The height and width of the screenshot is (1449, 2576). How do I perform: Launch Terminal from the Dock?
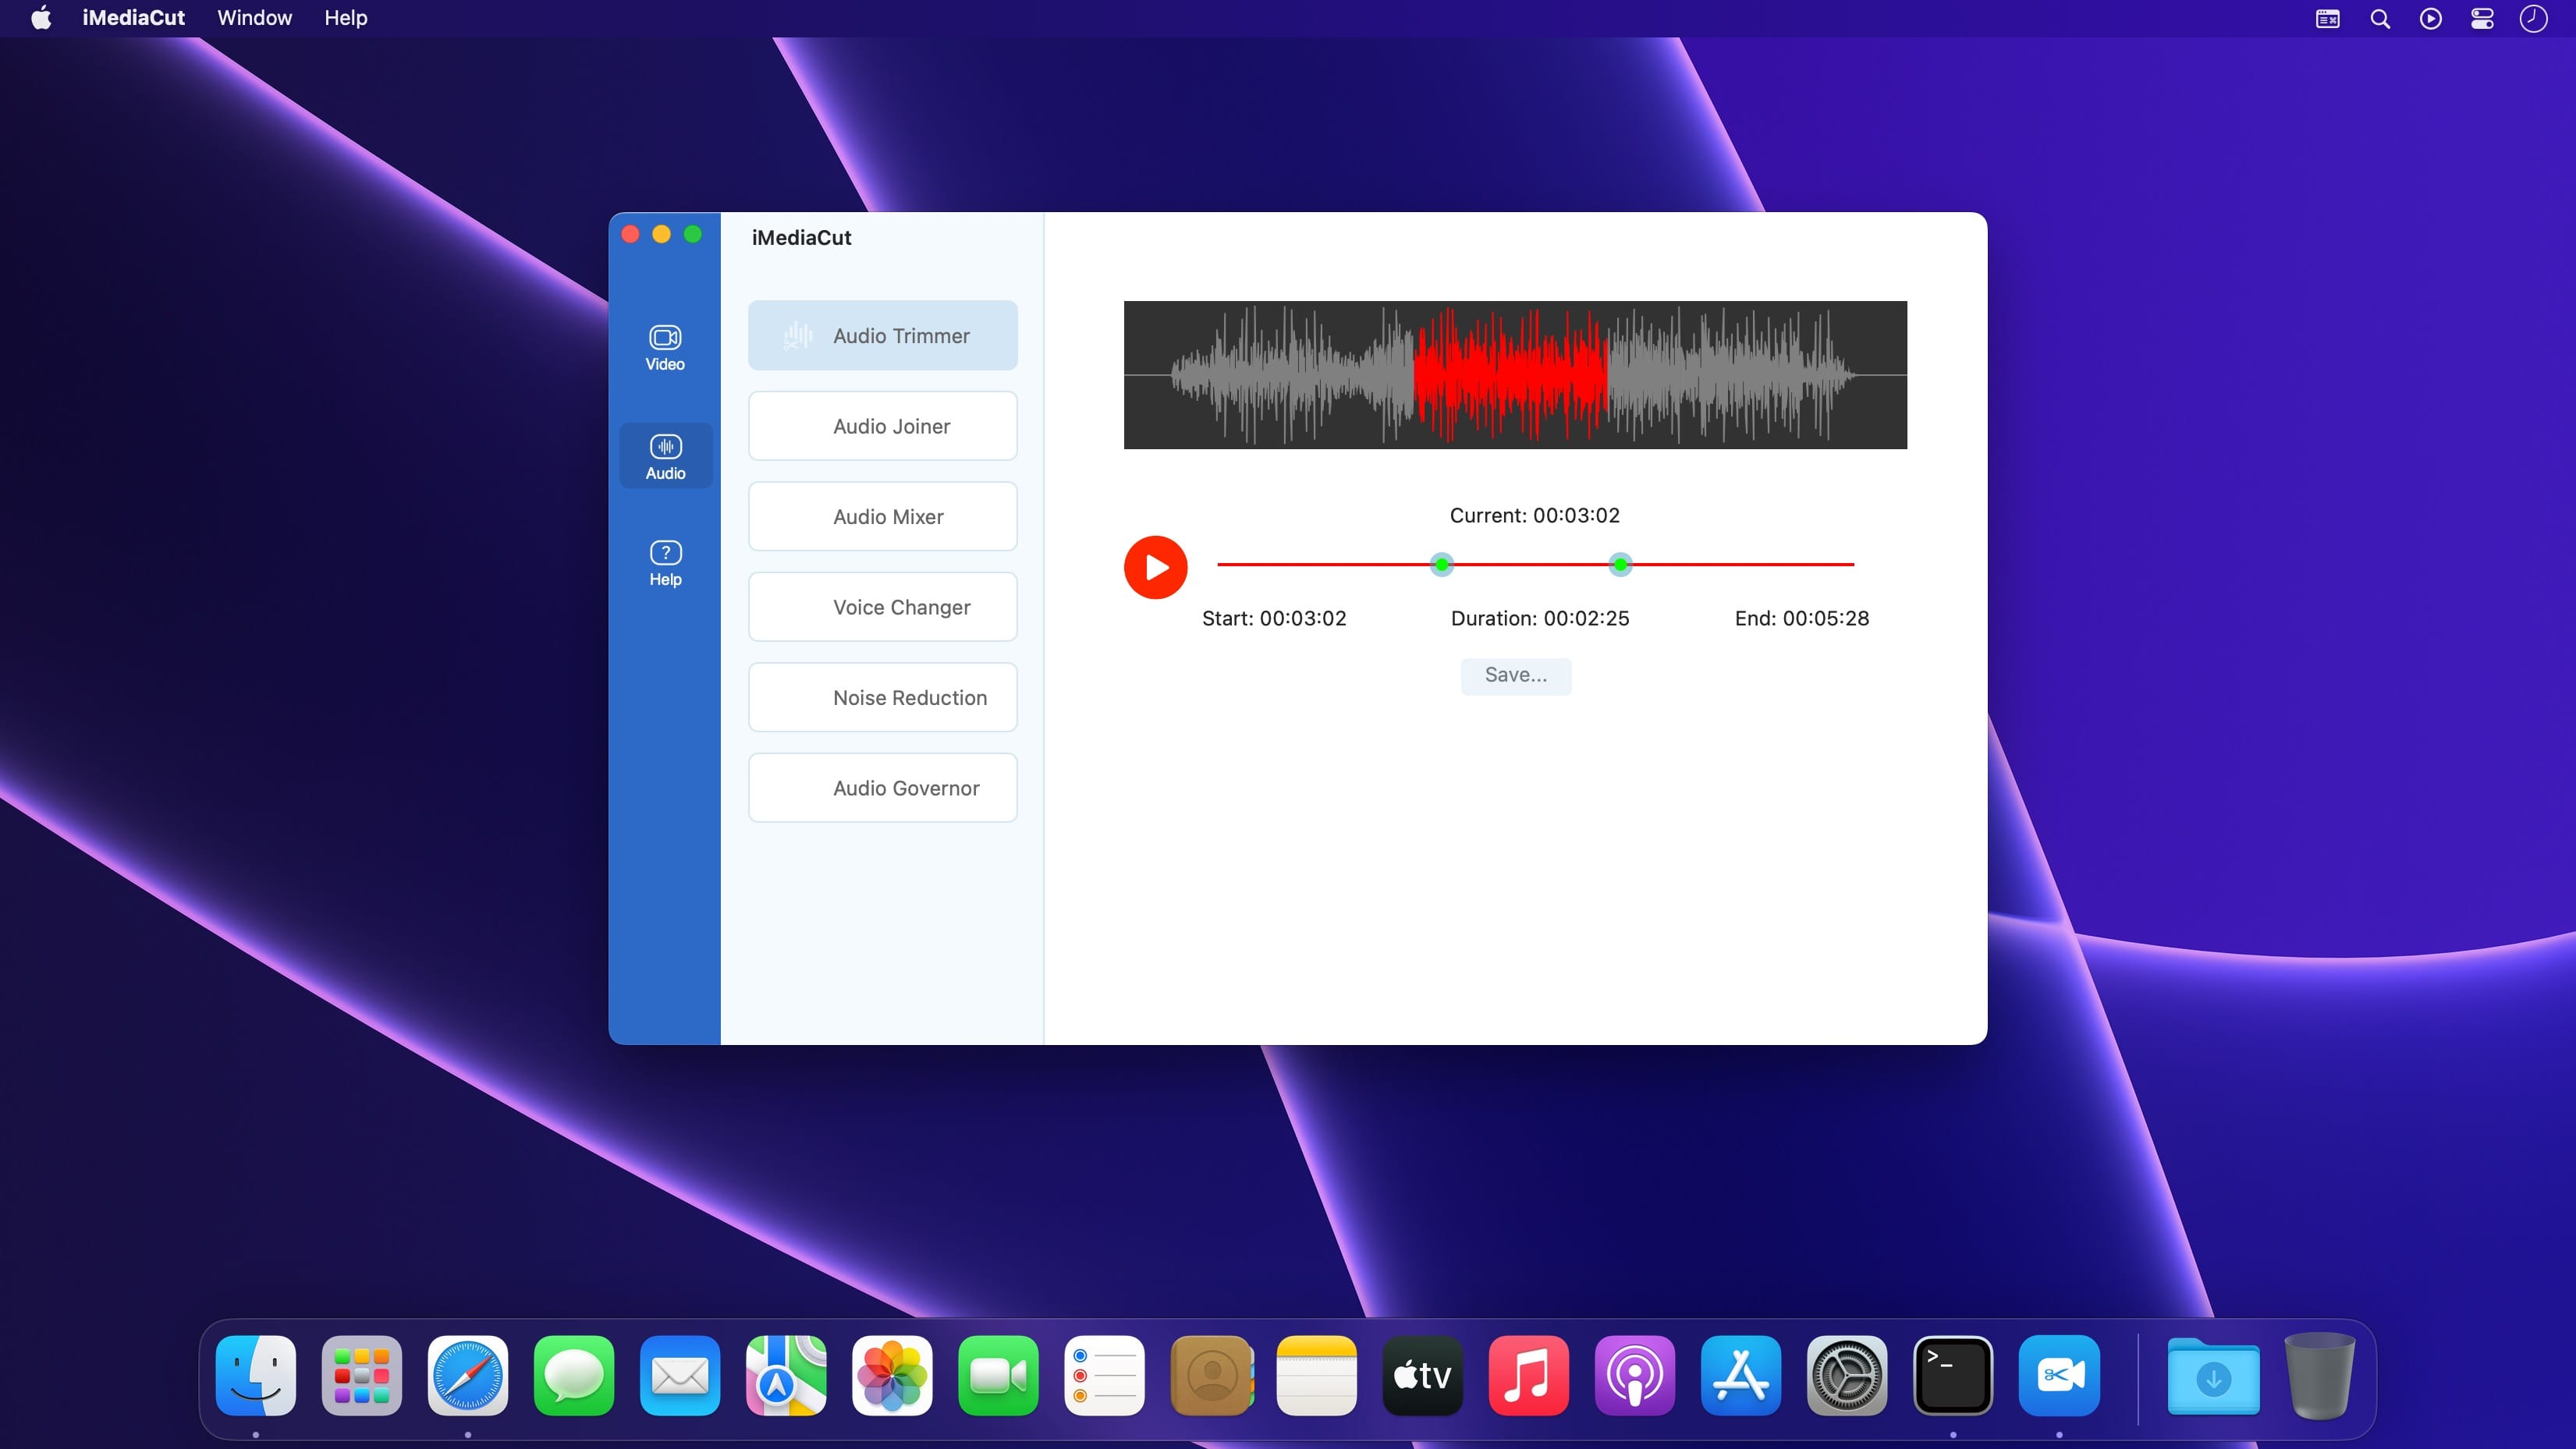1952,1376
